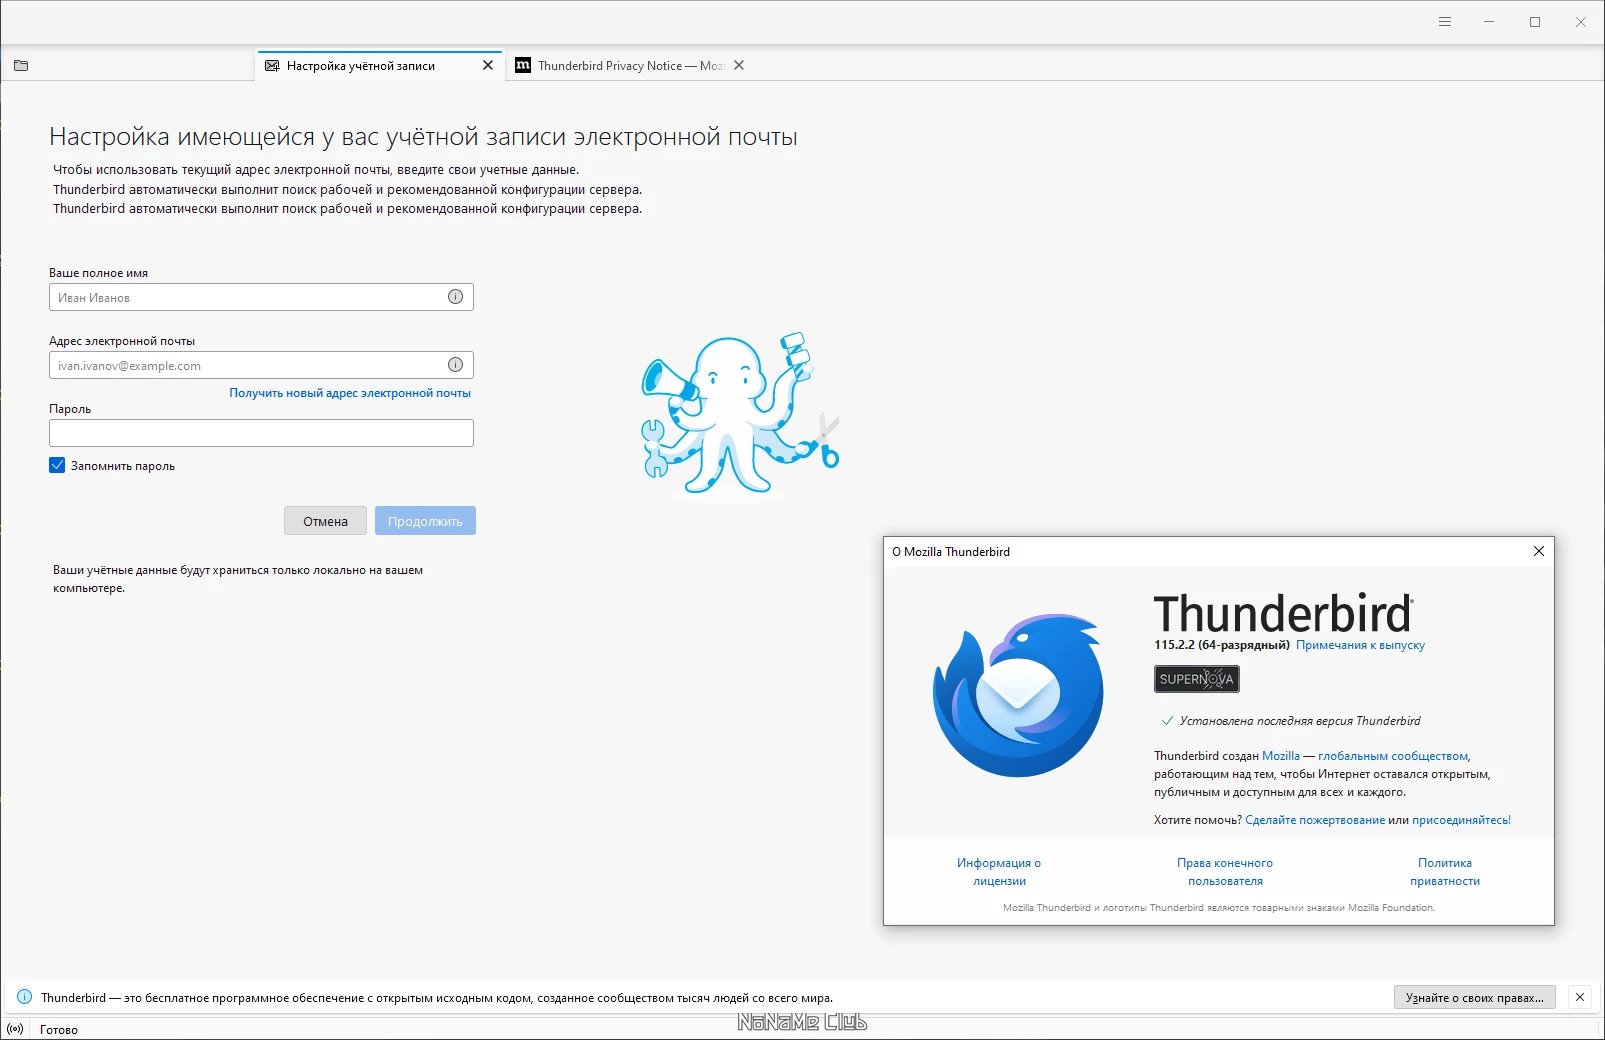Open присоединяйтесь link

click(1461, 820)
